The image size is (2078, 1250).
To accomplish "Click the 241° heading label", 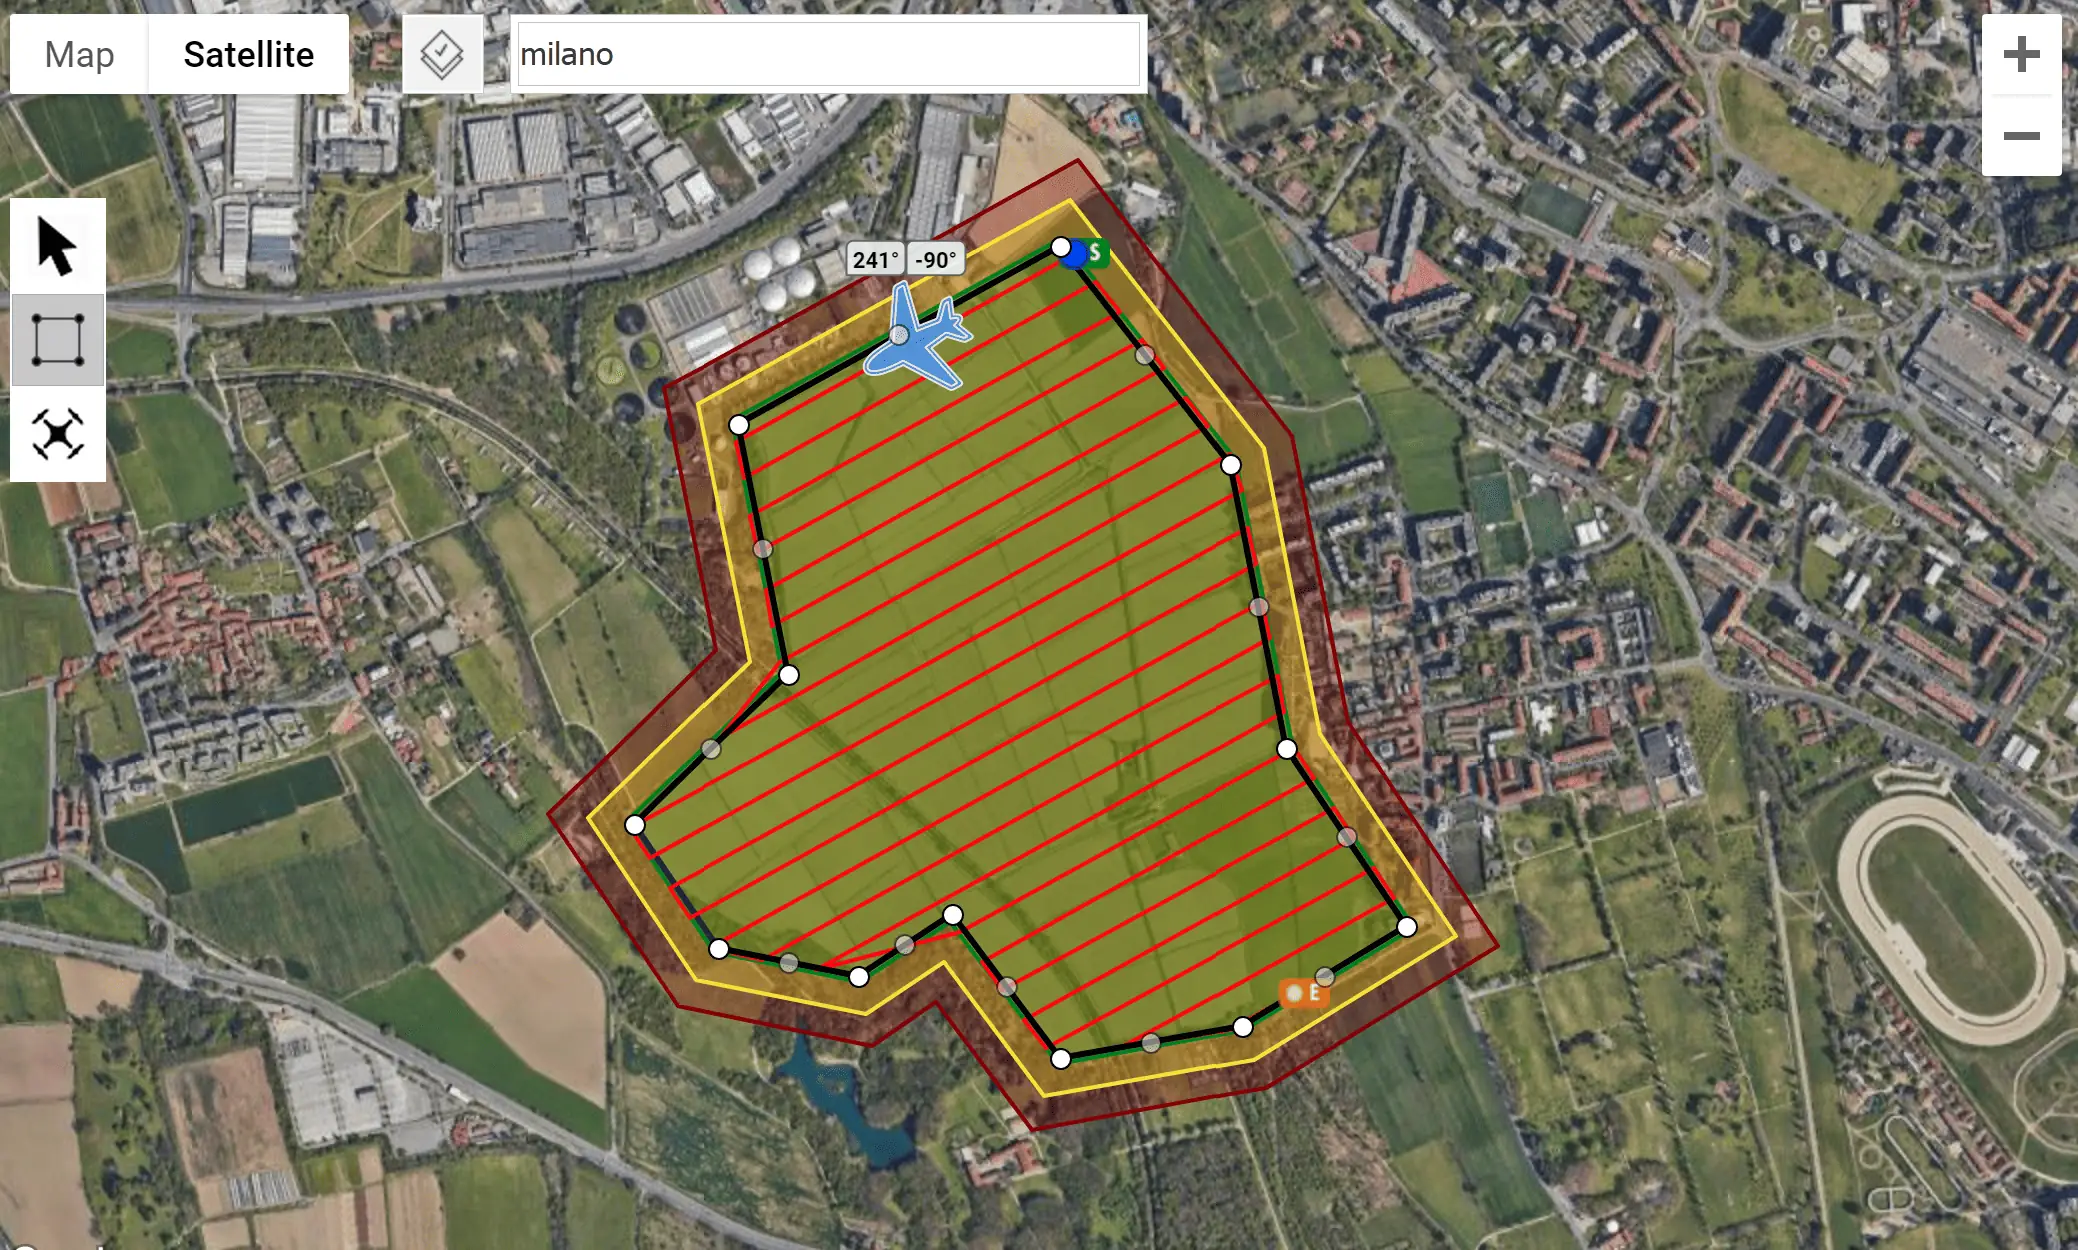I will [x=875, y=260].
